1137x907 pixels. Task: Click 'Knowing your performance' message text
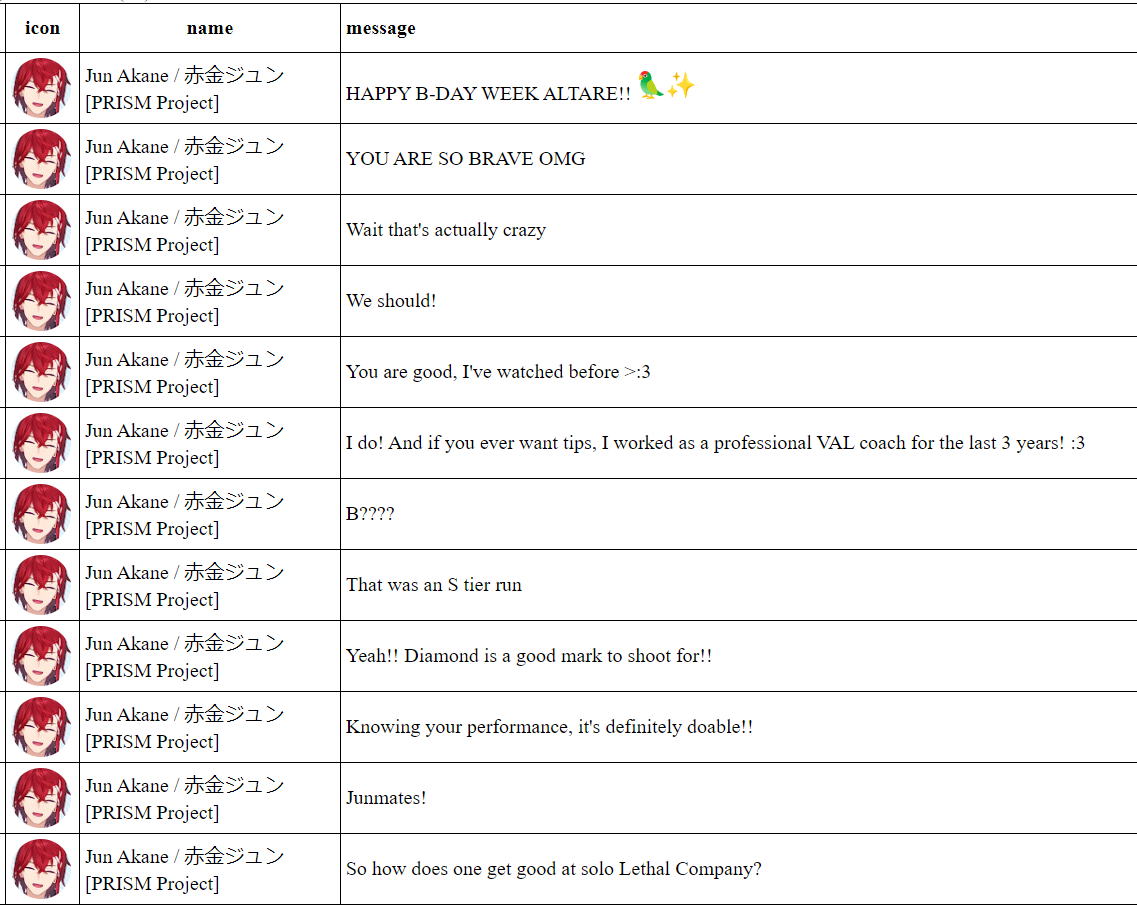point(550,727)
